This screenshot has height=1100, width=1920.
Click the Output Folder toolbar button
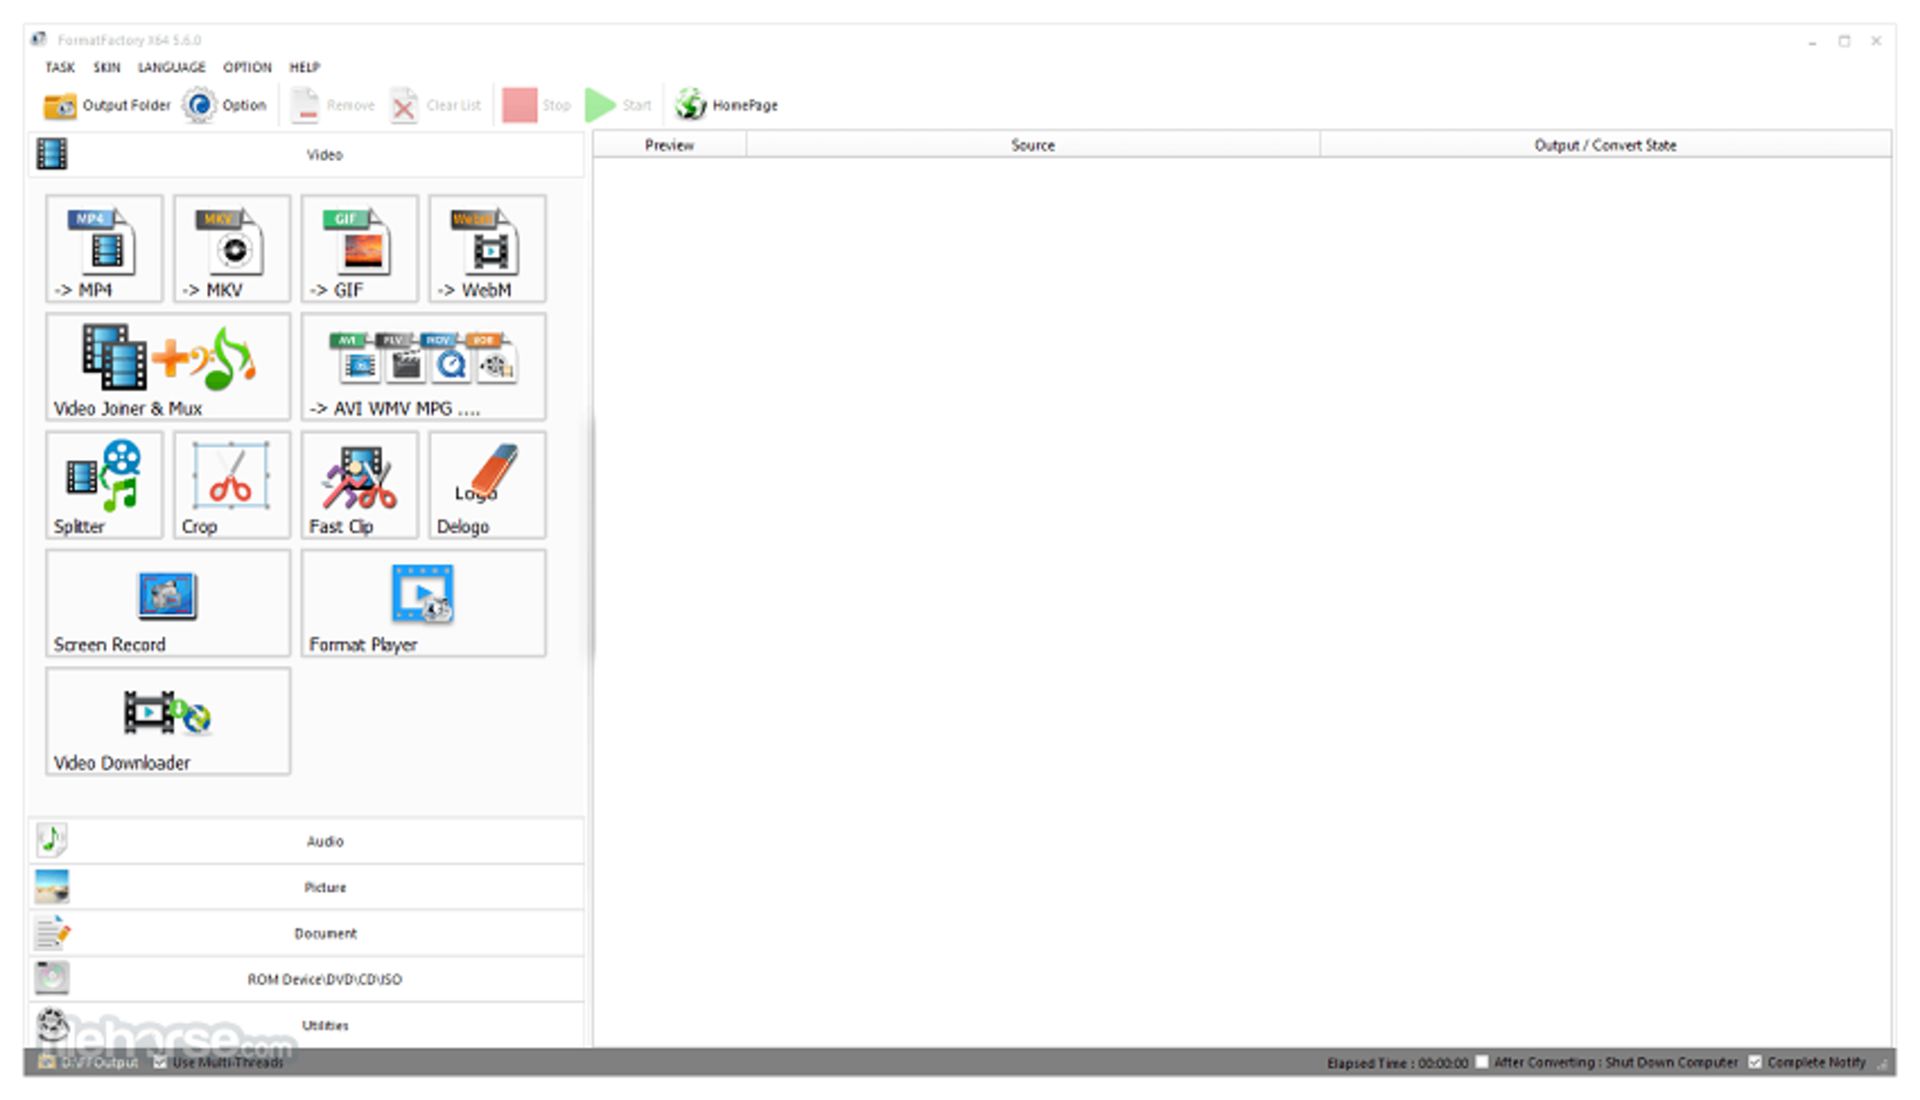107,105
